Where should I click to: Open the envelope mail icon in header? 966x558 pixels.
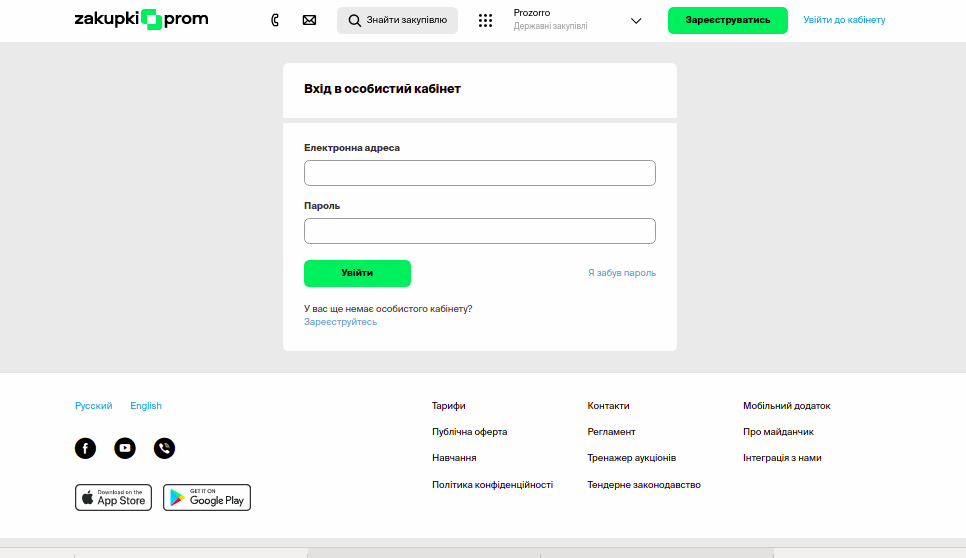(309, 20)
